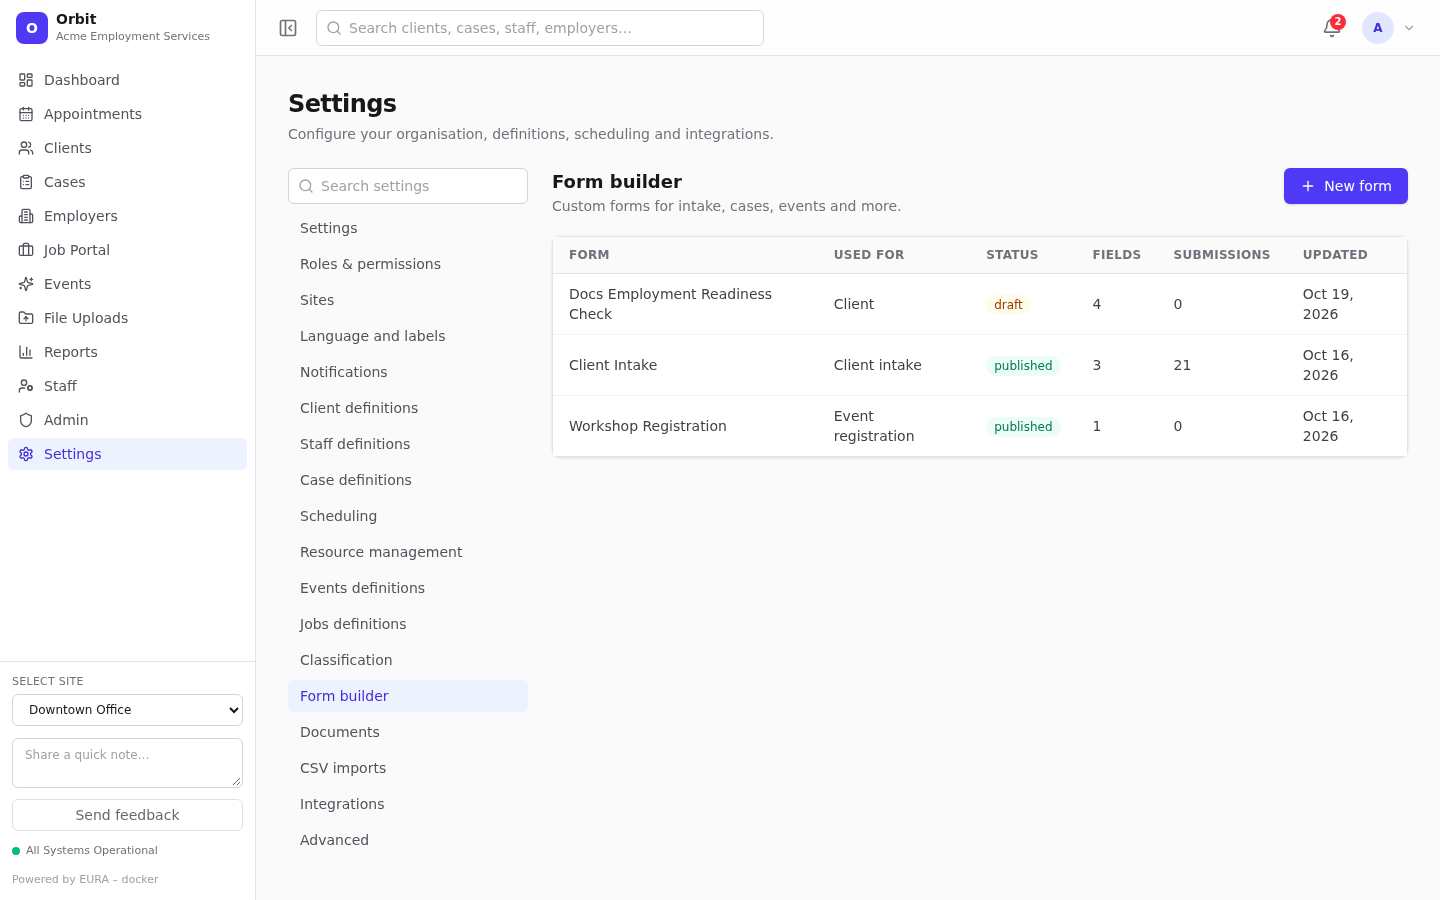
Task: Open CSV imports settings
Action: (x=408, y=768)
